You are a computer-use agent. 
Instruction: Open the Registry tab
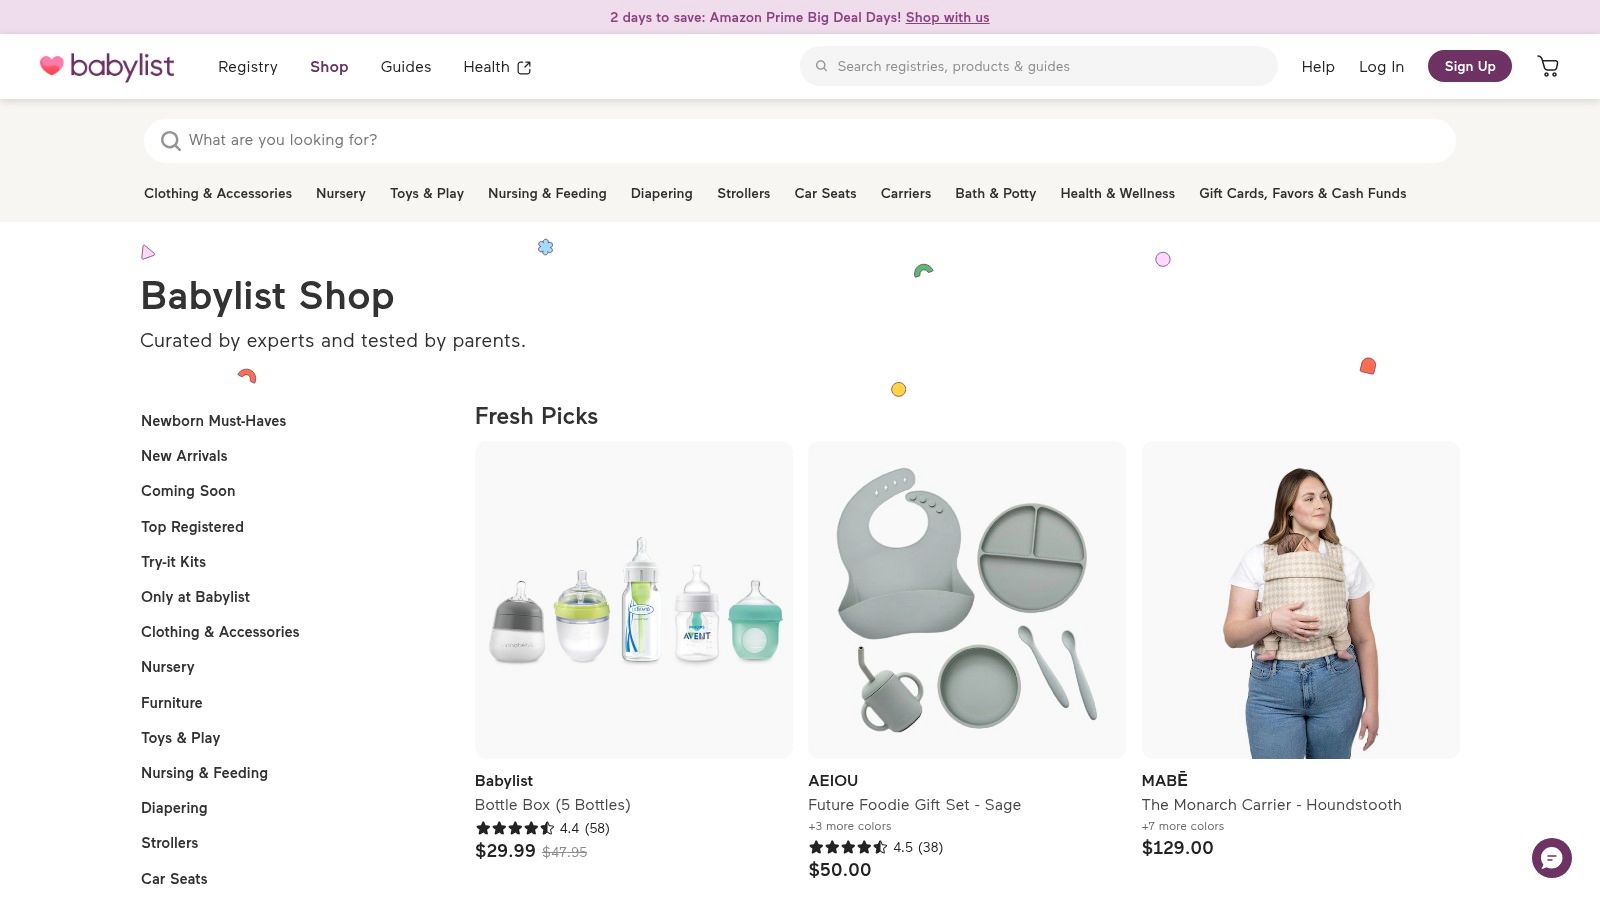click(247, 66)
